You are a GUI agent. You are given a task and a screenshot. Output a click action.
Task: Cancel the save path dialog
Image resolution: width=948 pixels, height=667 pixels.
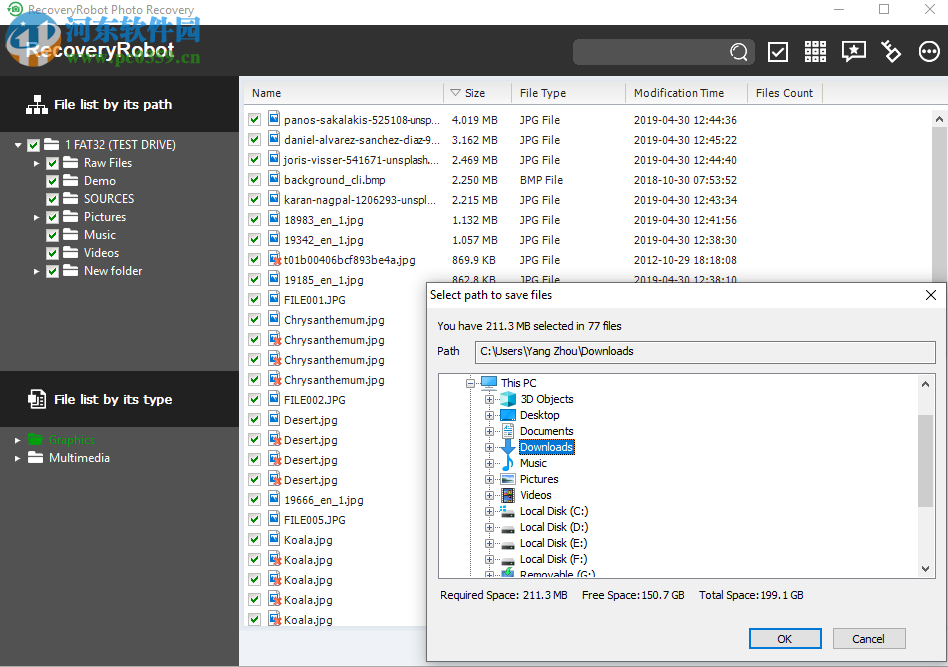[x=869, y=638]
